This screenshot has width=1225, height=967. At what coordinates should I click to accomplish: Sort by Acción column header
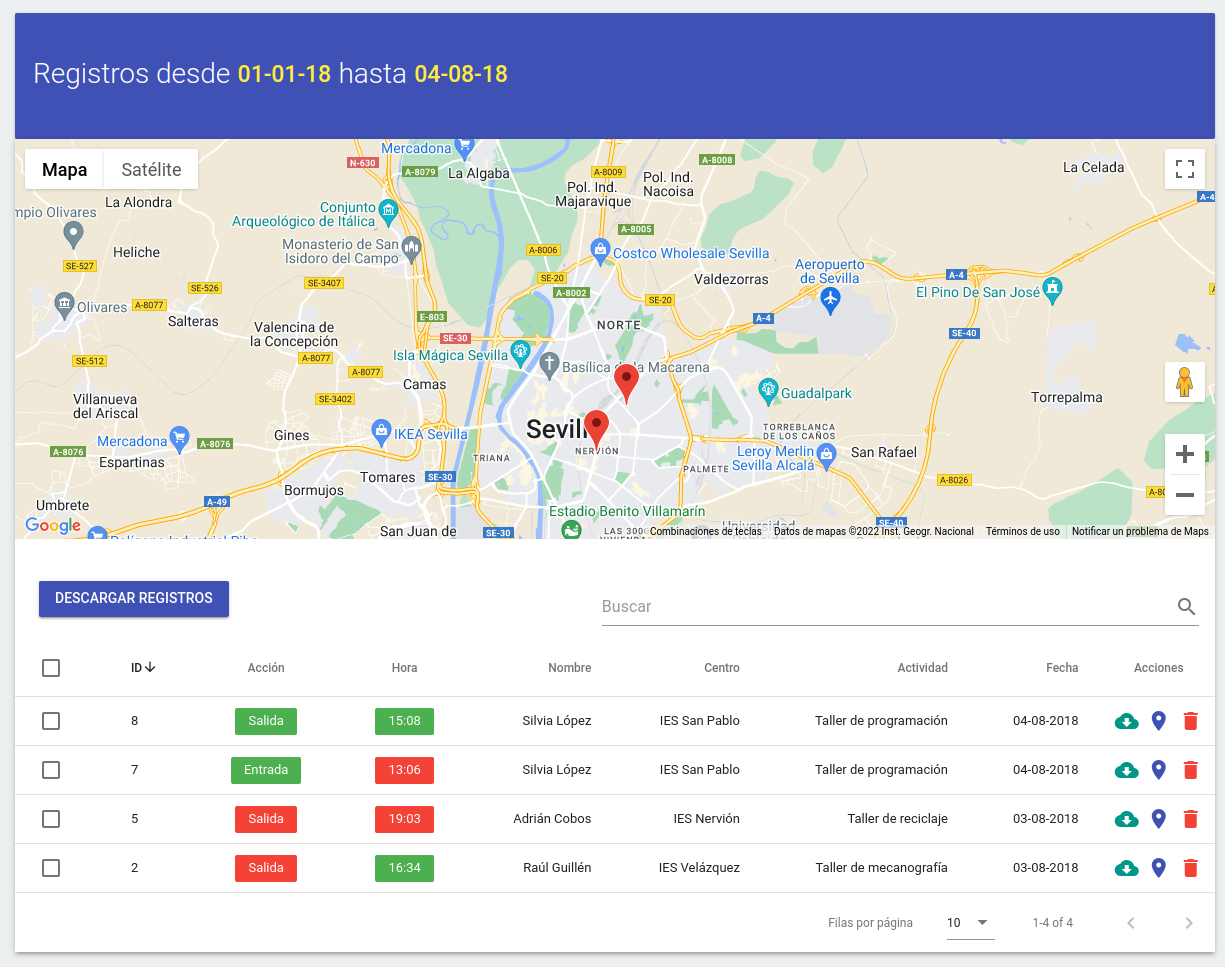(x=266, y=668)
